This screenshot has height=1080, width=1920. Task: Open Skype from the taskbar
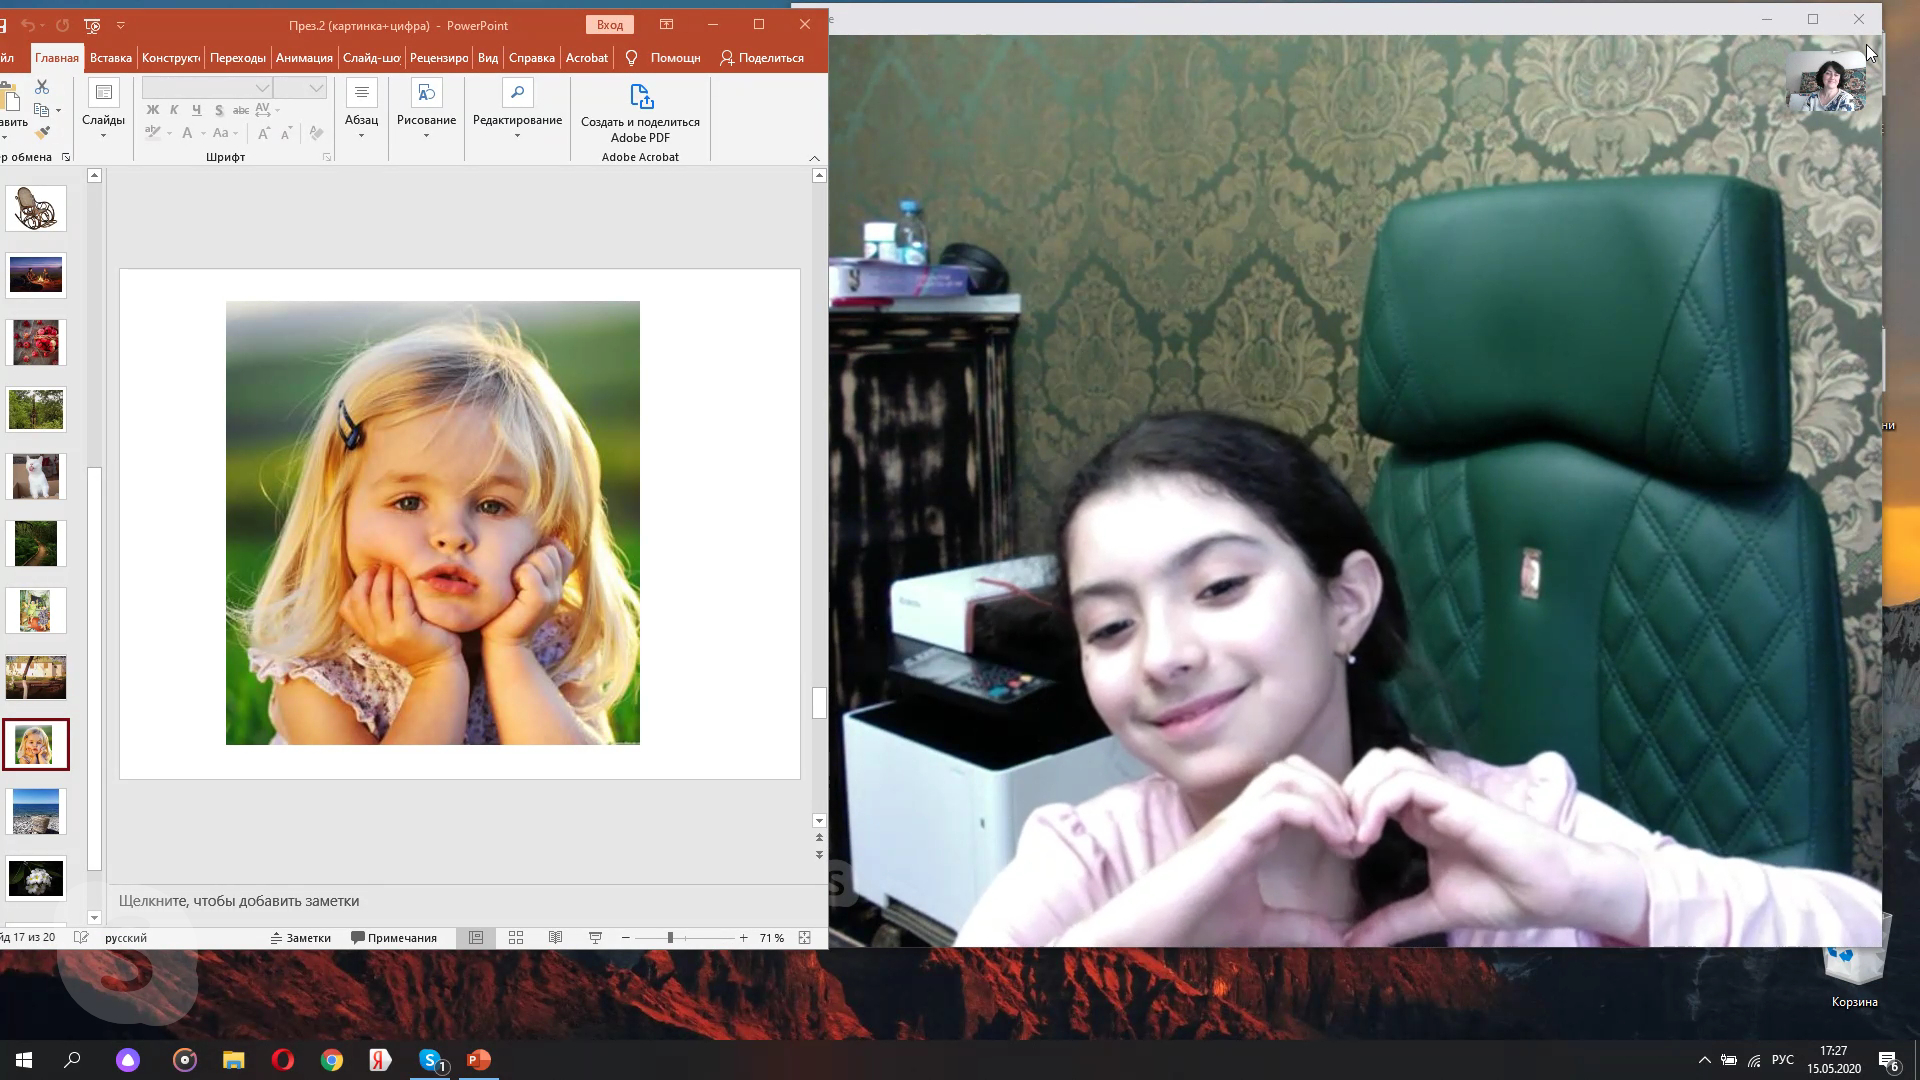[x=430, y=1060]
